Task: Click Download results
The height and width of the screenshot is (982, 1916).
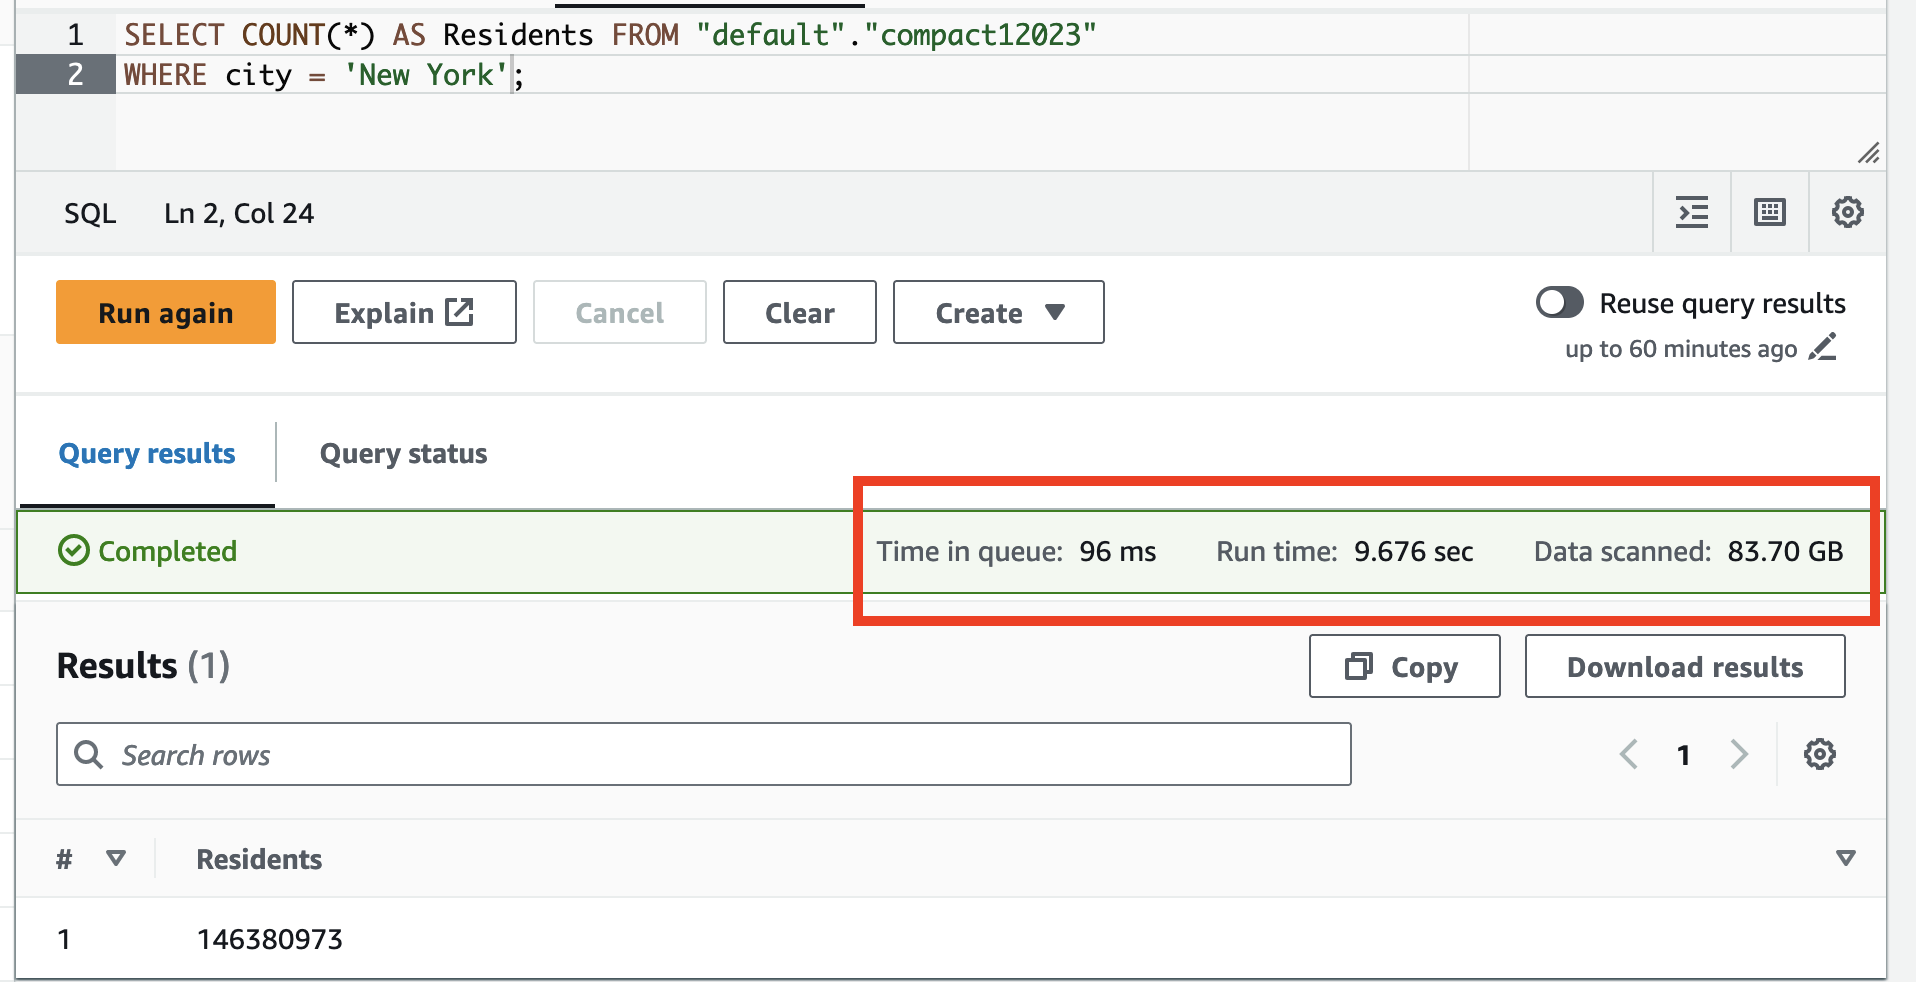Action: (1684, 666)
